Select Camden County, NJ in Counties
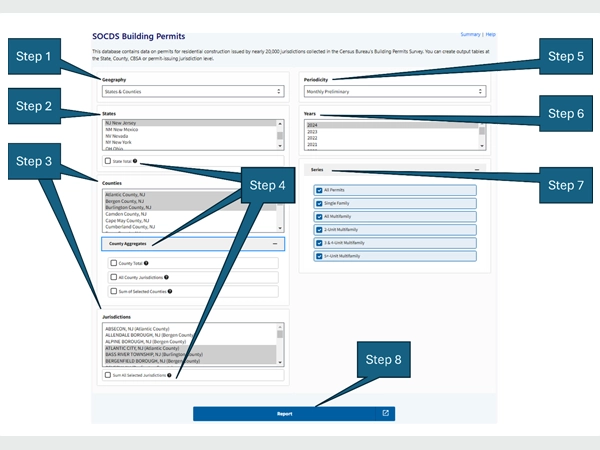The image size is (600, 450). tap(190, 214)
